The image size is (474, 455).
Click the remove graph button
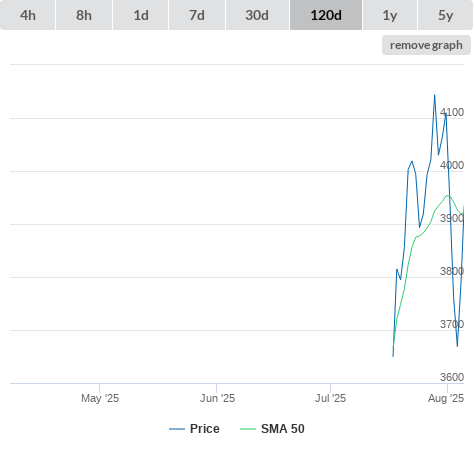pos(426,45)
